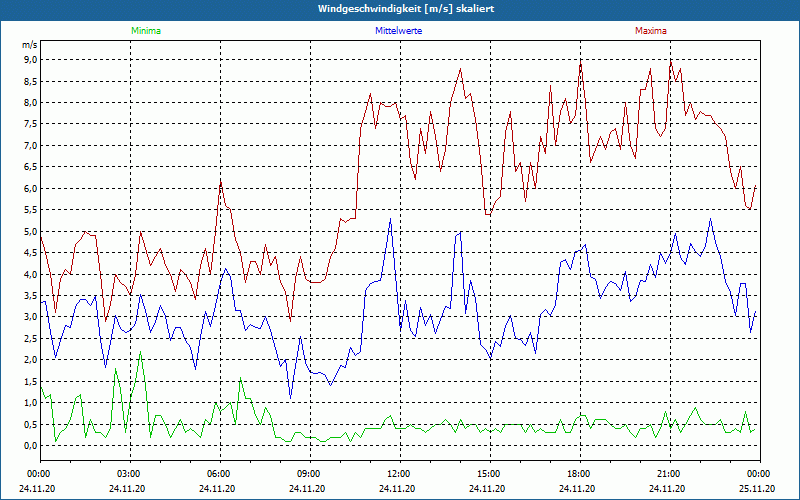
Task: Click the 9,0 y-axis value
Action: (30, 60)
